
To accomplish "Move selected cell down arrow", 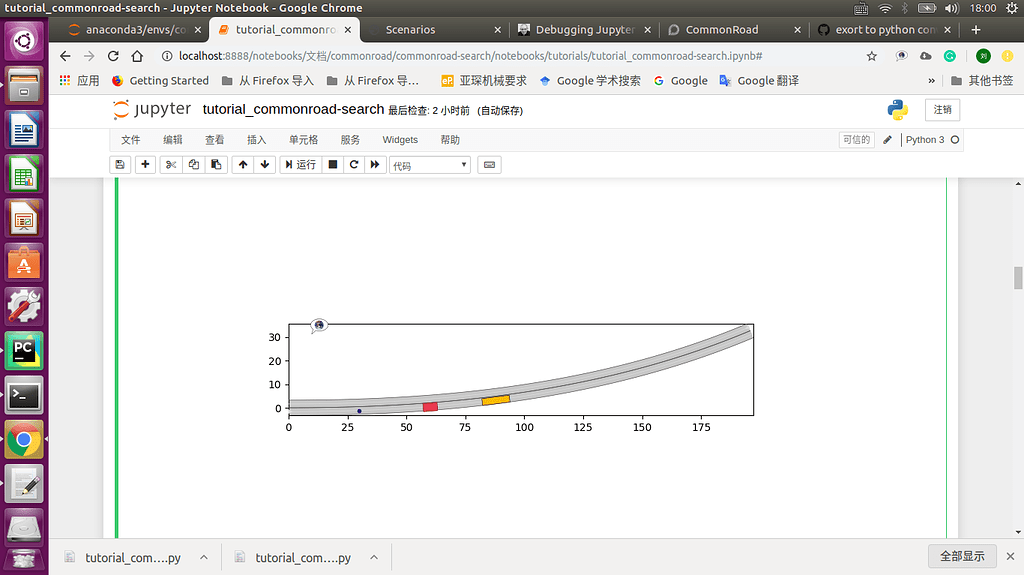I will pyautogui.click(x=265, y=165).
